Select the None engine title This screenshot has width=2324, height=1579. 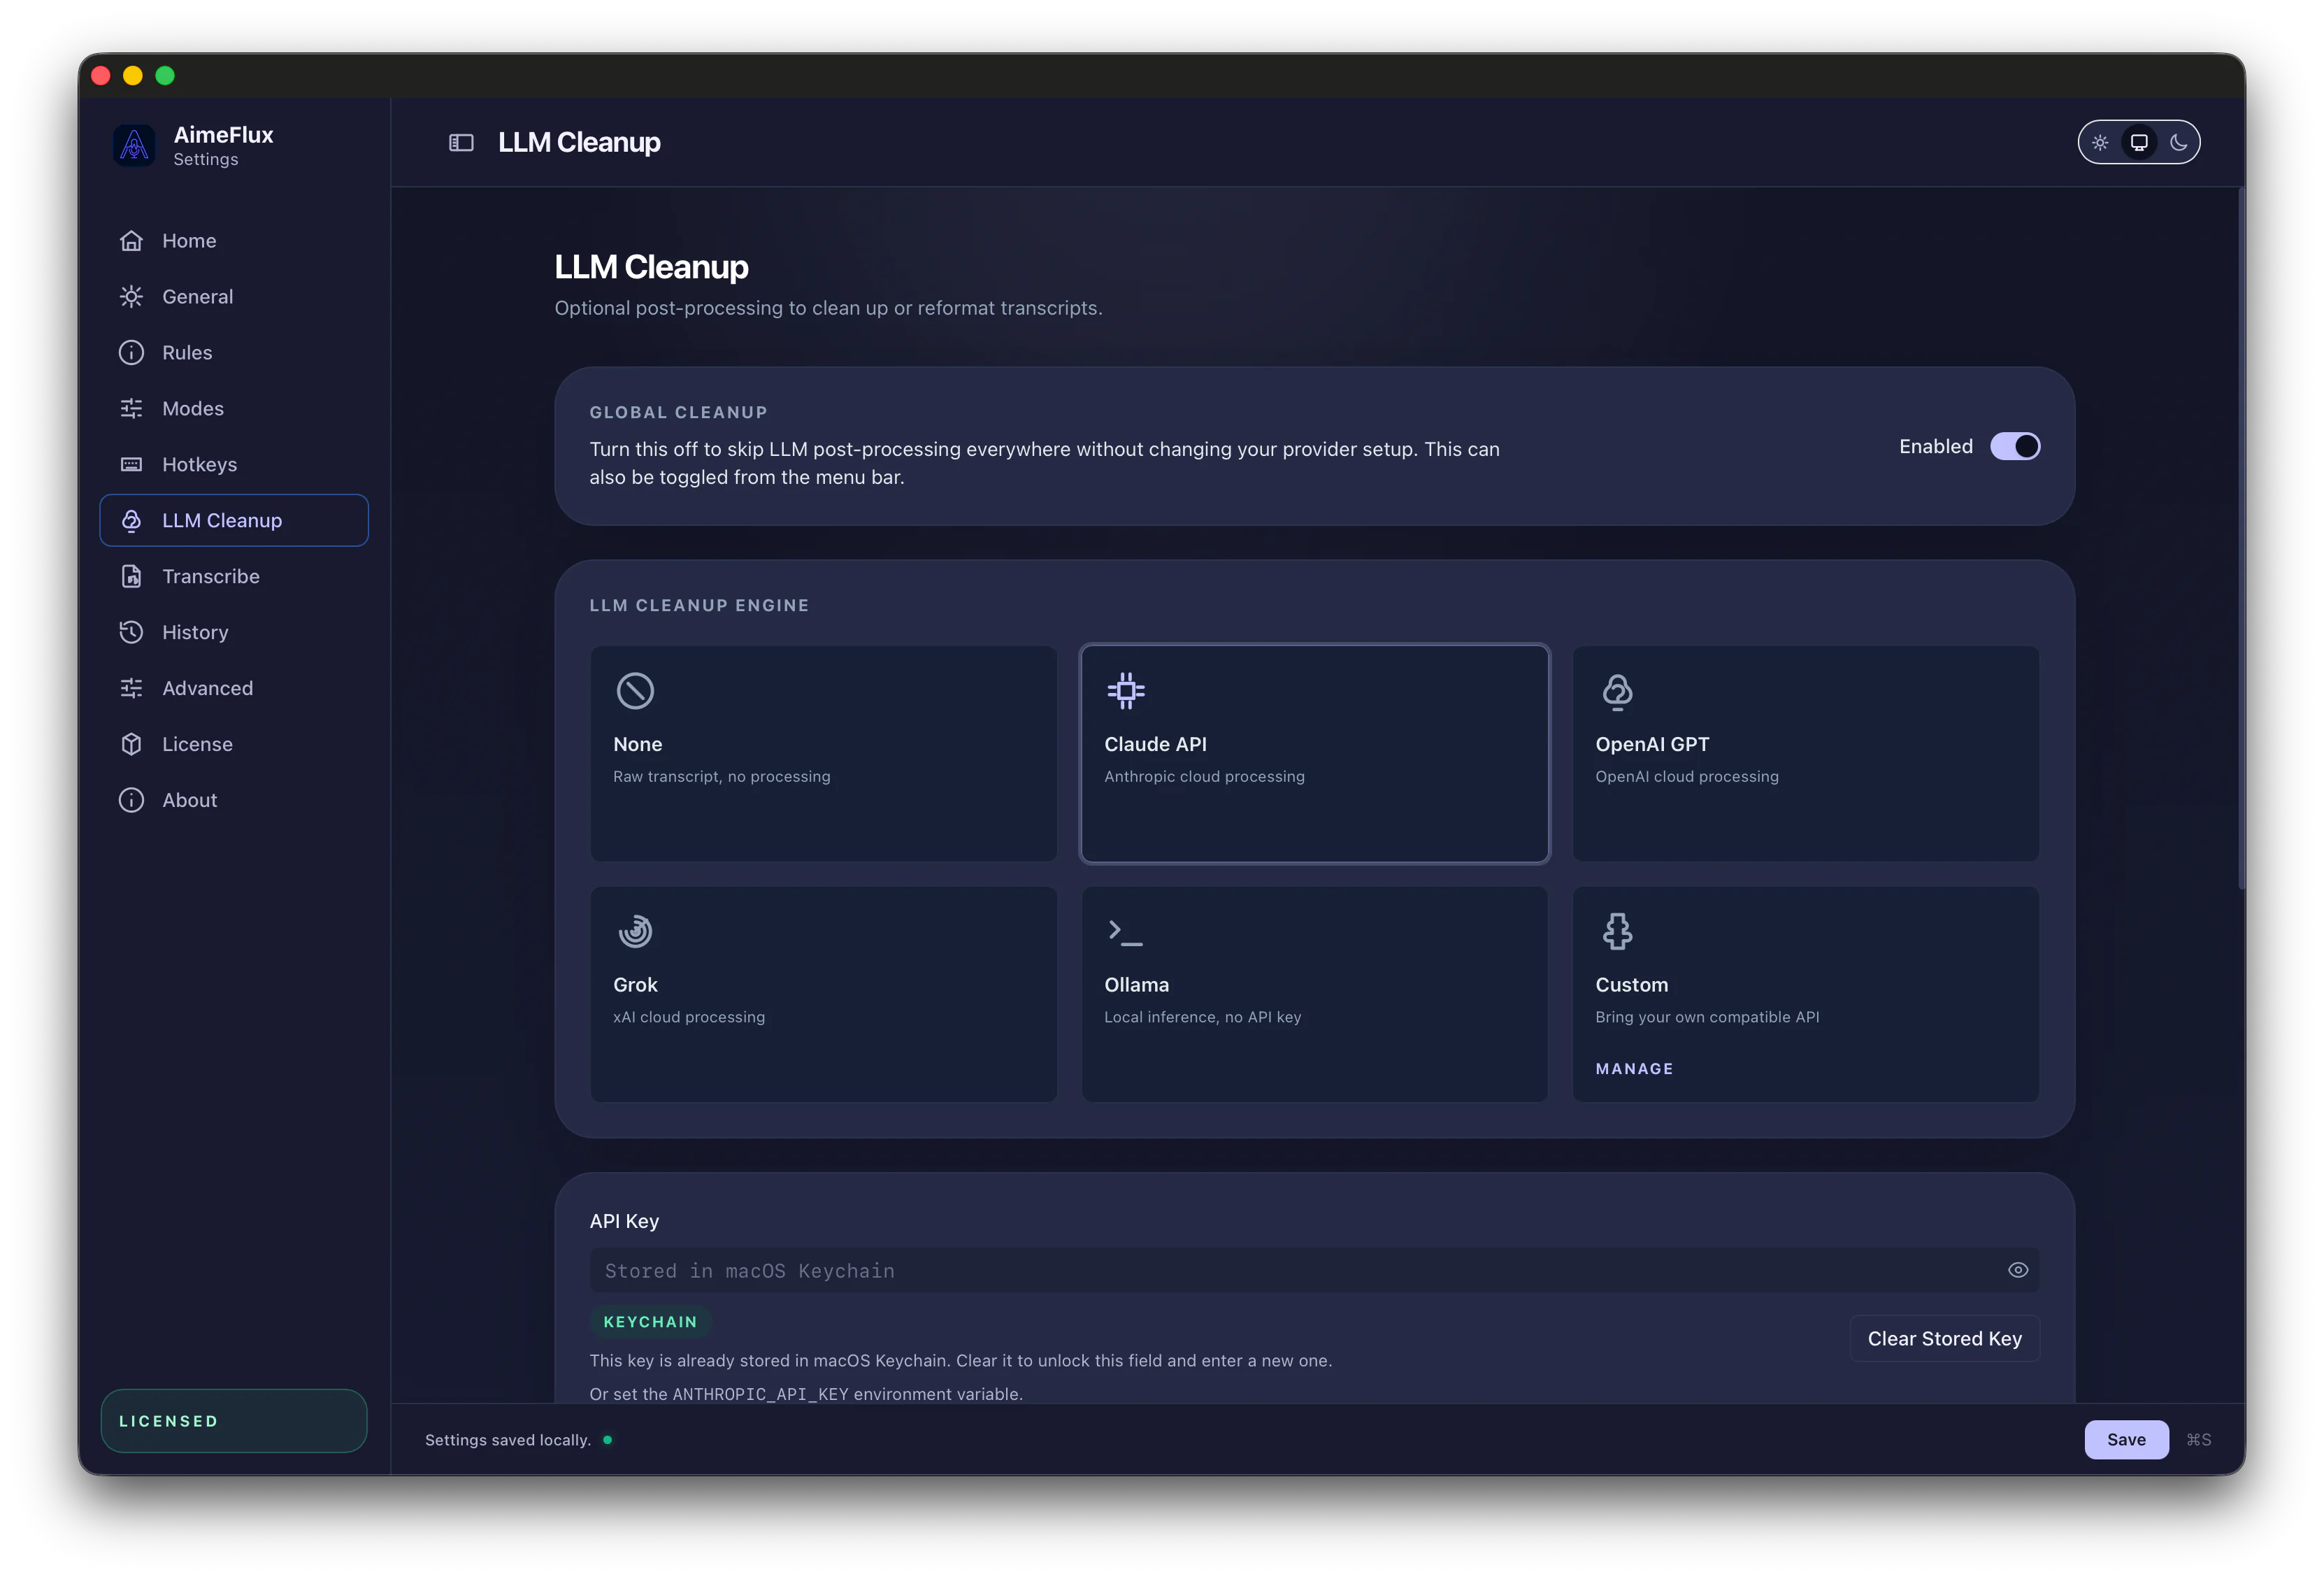[x=637, y=745]
